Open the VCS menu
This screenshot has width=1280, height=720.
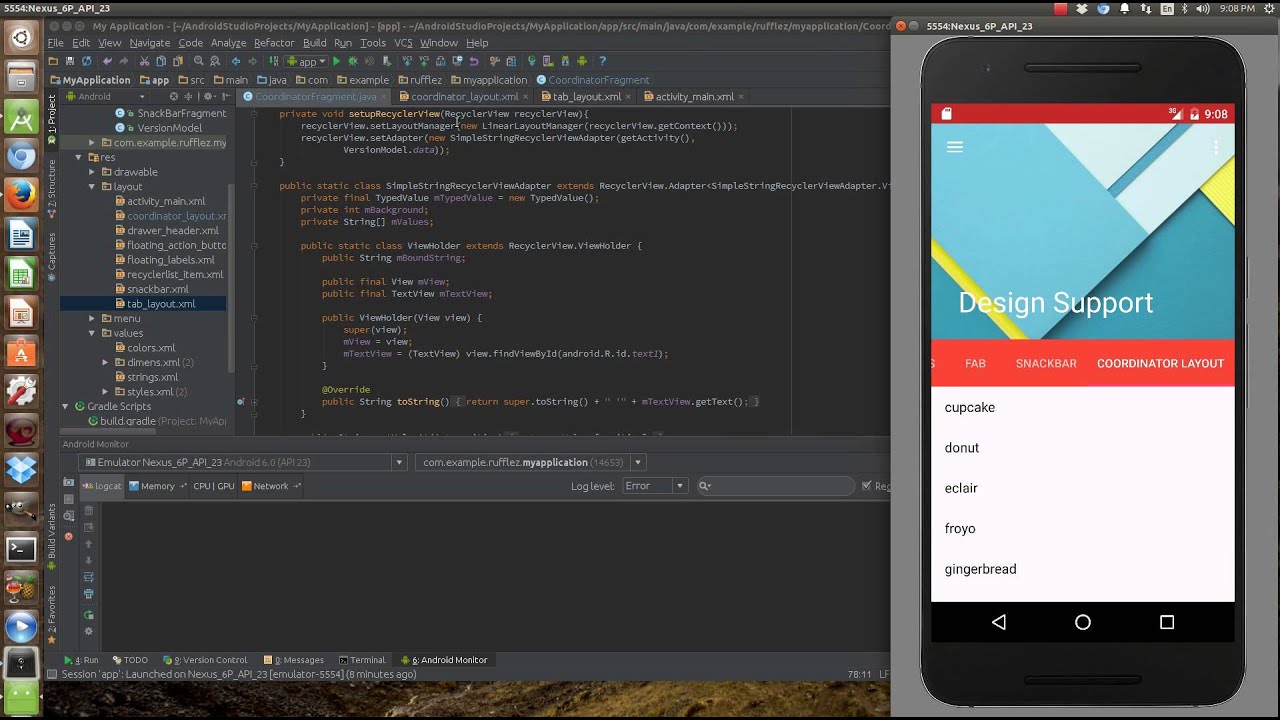tap(403, 43)
